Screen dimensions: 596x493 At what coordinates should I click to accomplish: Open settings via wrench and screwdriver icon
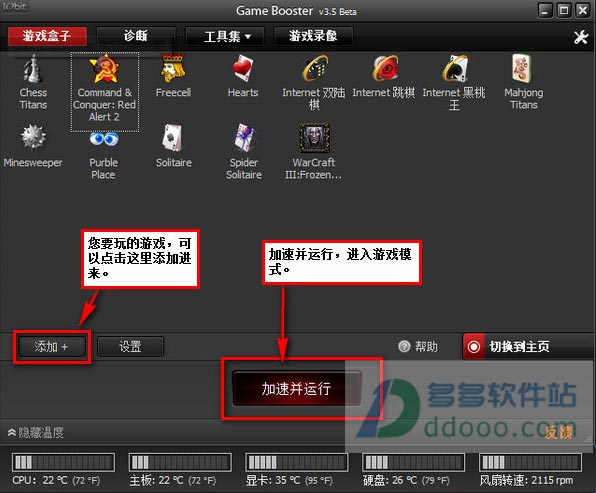pyautogui.click(x=581, y=37)
